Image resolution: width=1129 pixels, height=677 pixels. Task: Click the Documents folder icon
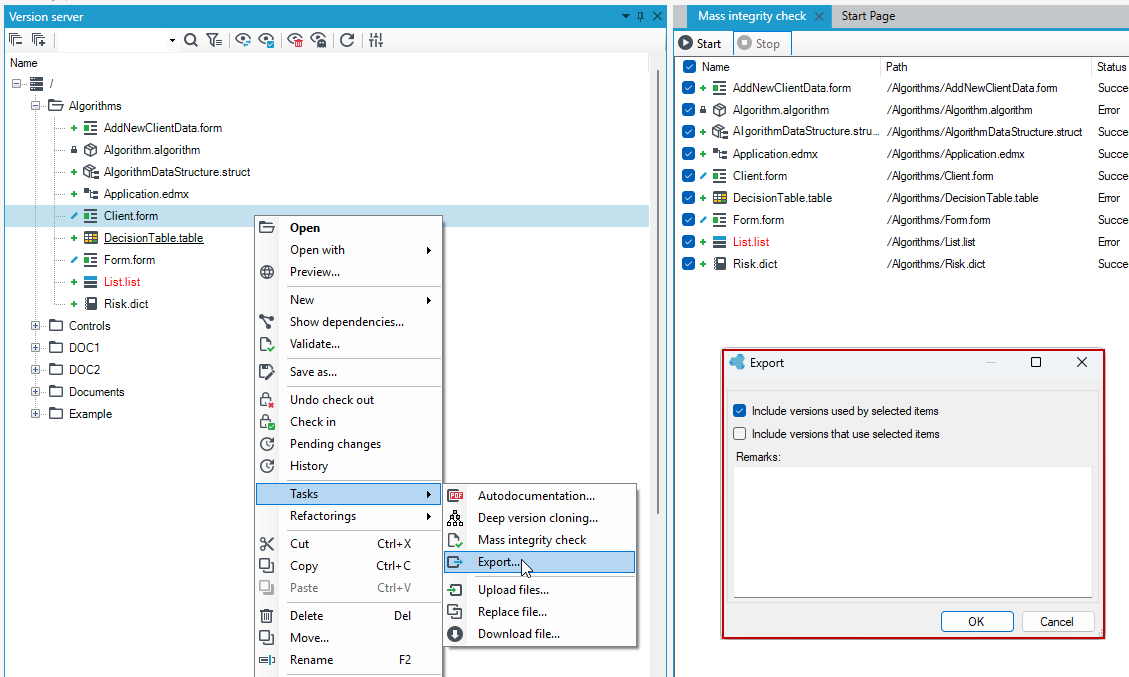click(56, 392)
